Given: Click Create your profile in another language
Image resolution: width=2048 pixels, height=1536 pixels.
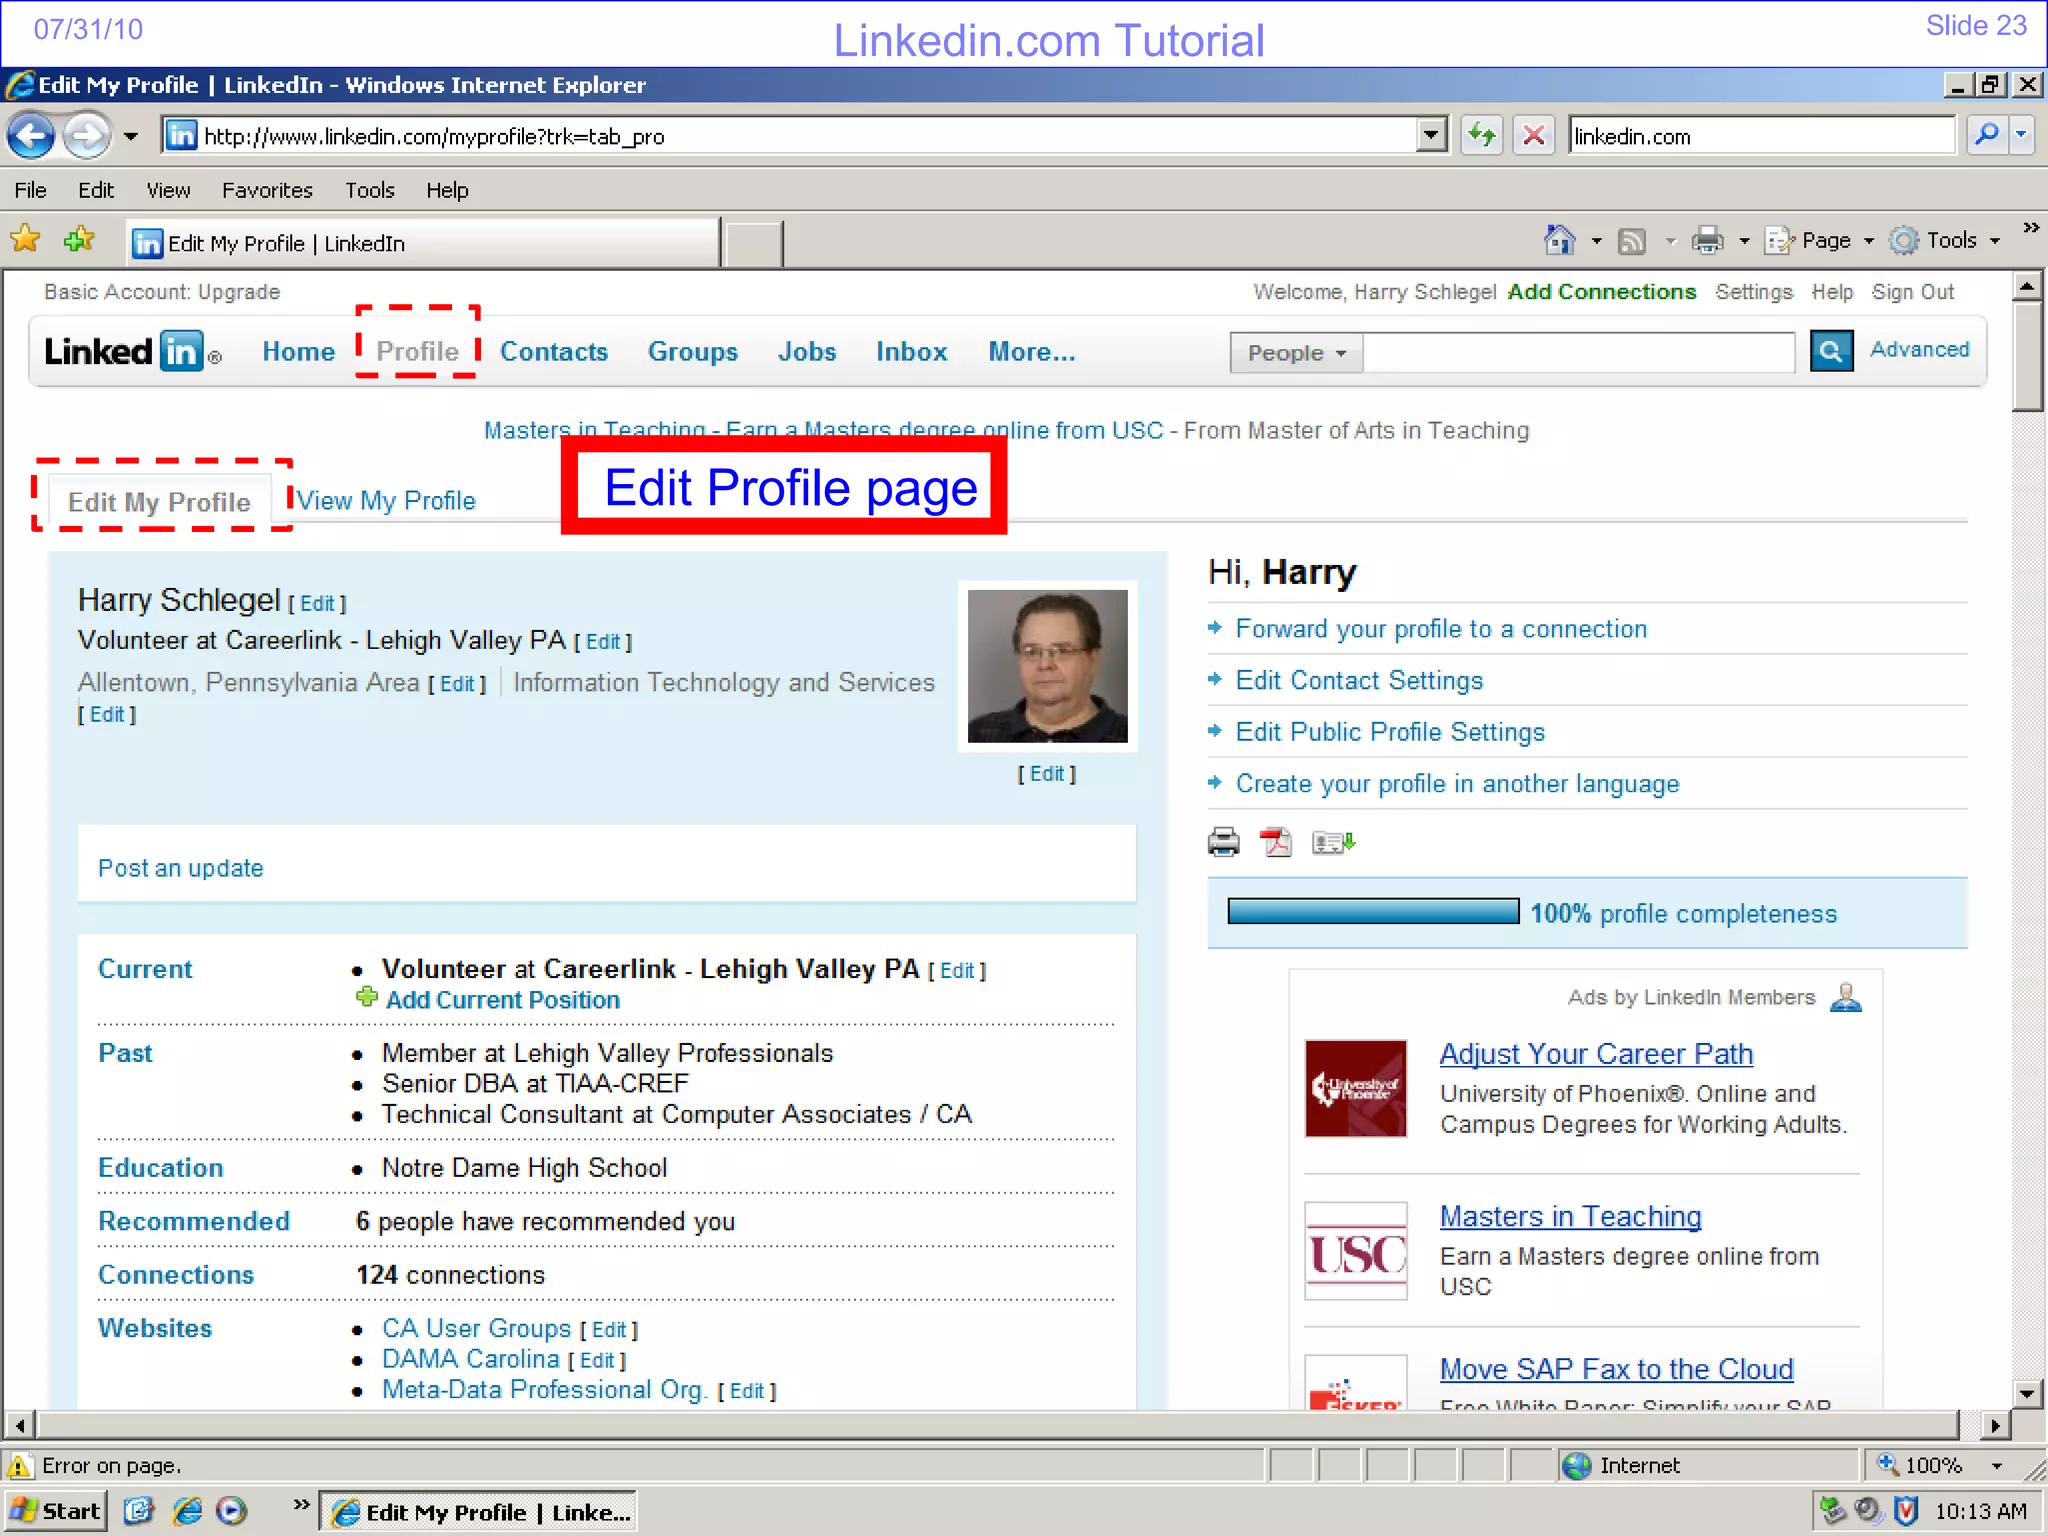Looking at the screenshot, I should pyautogui.click(x=1457, y=784).
